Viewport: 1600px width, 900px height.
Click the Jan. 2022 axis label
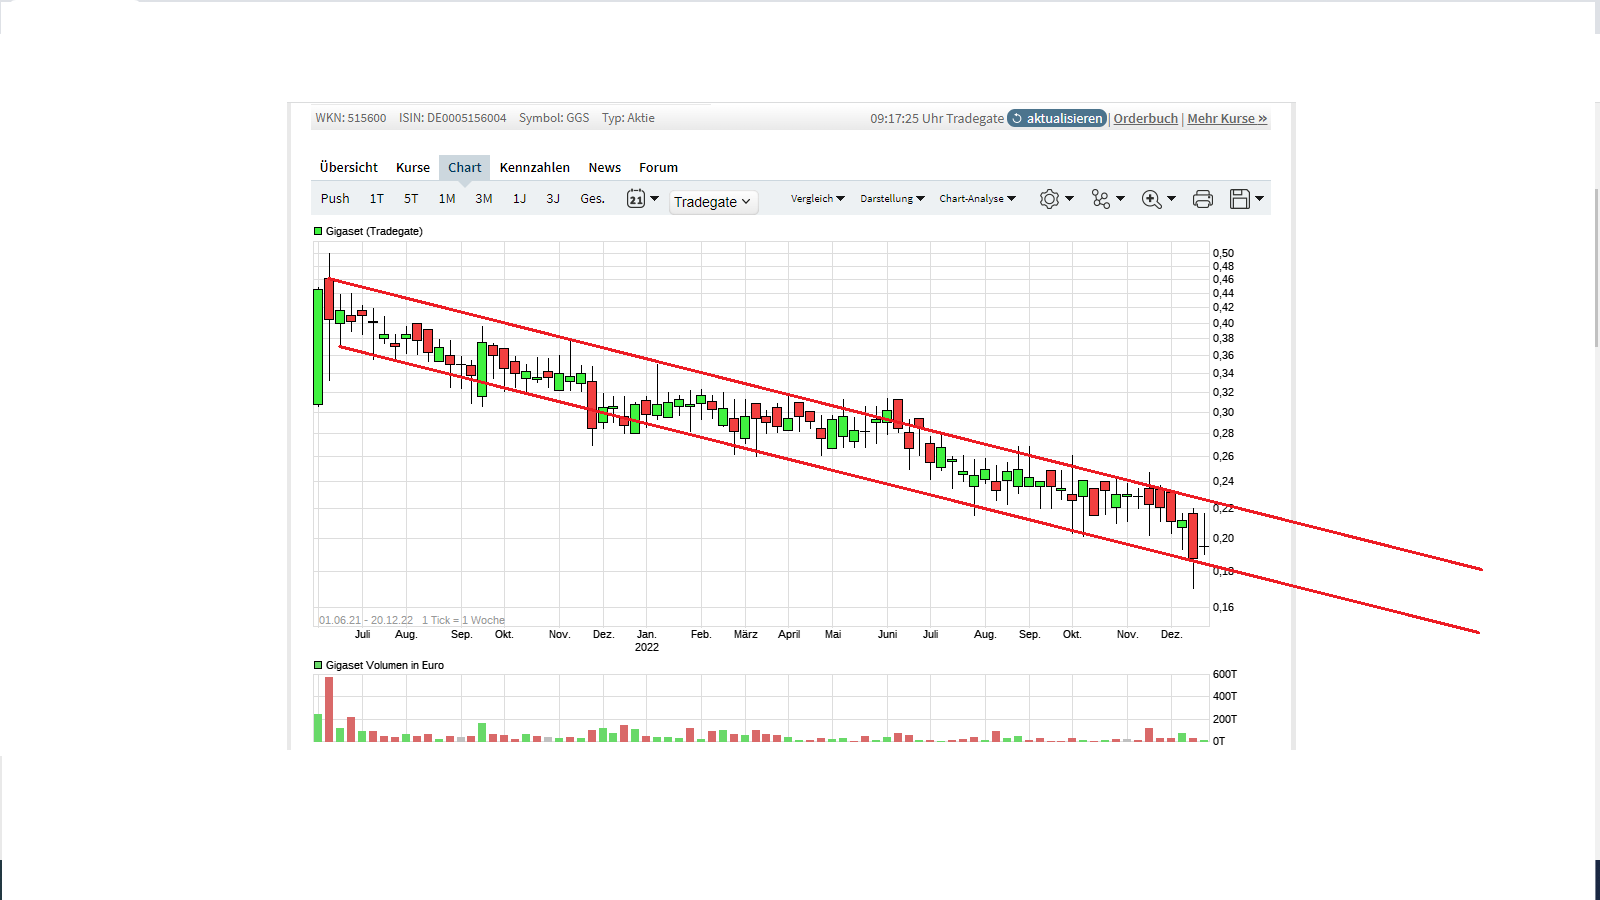(647, 641)
